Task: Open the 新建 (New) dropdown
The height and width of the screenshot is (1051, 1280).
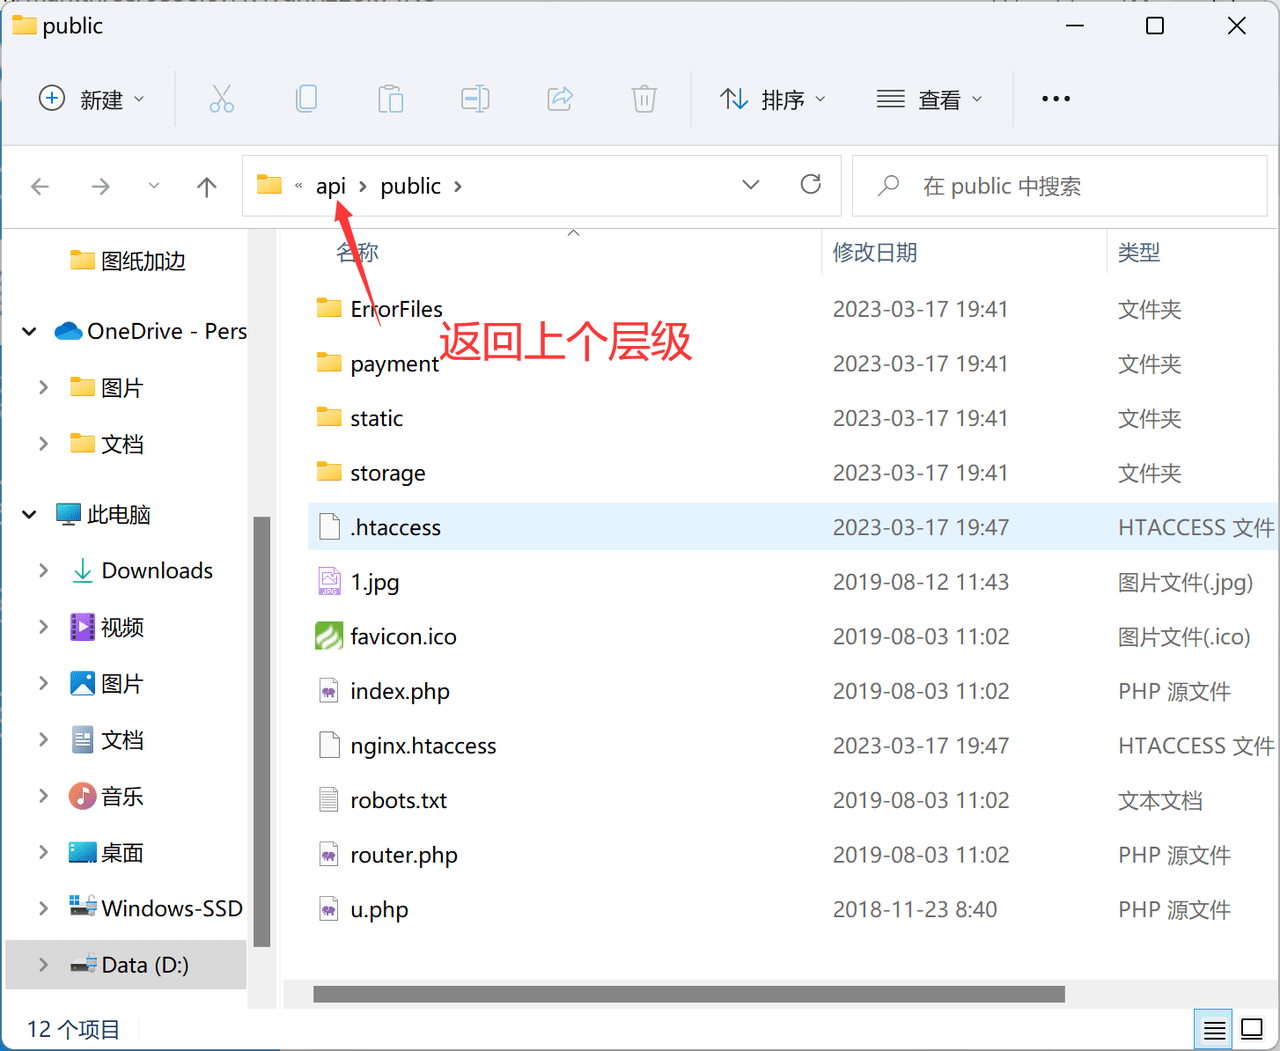Action: click(x=92, y=99)
